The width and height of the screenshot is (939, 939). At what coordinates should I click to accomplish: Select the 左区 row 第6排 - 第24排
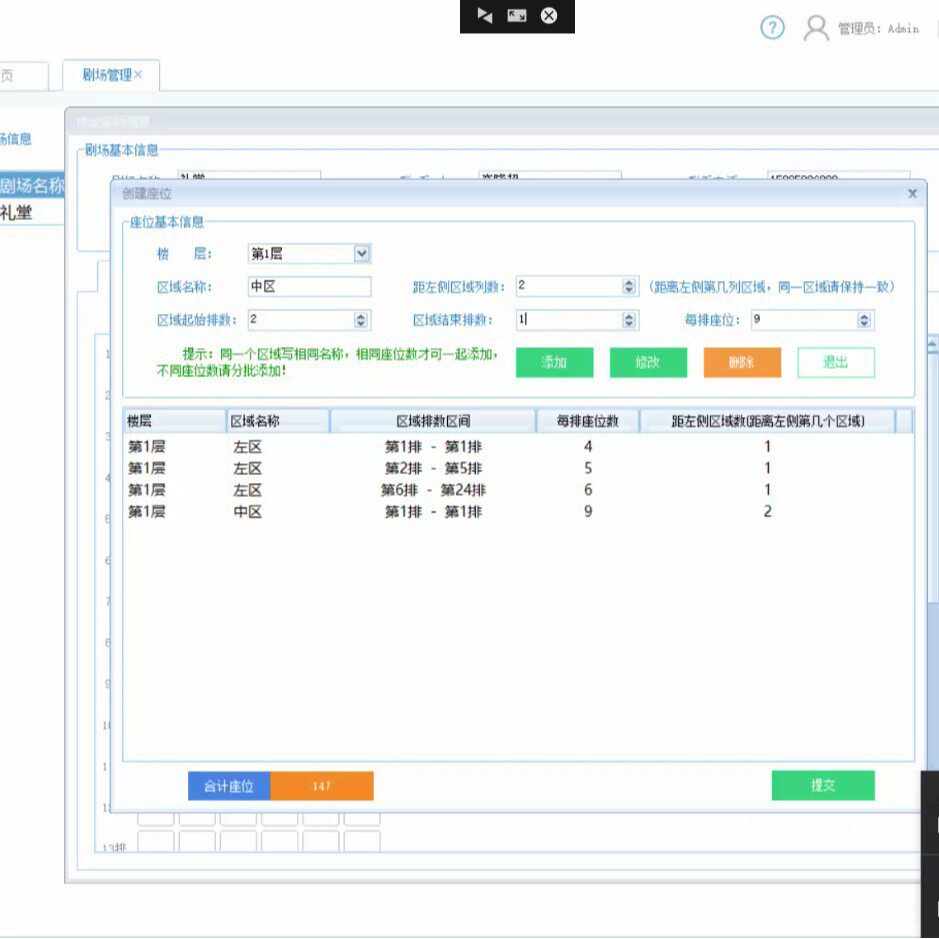518,490
